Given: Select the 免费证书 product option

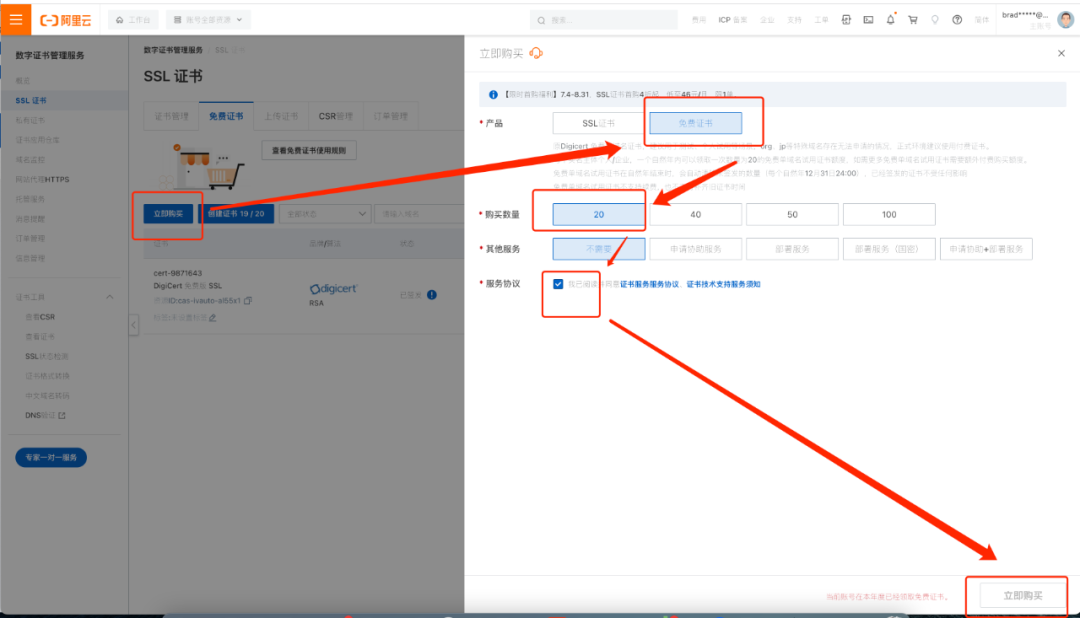Looking at the screenshot, I should pos(696,123).
